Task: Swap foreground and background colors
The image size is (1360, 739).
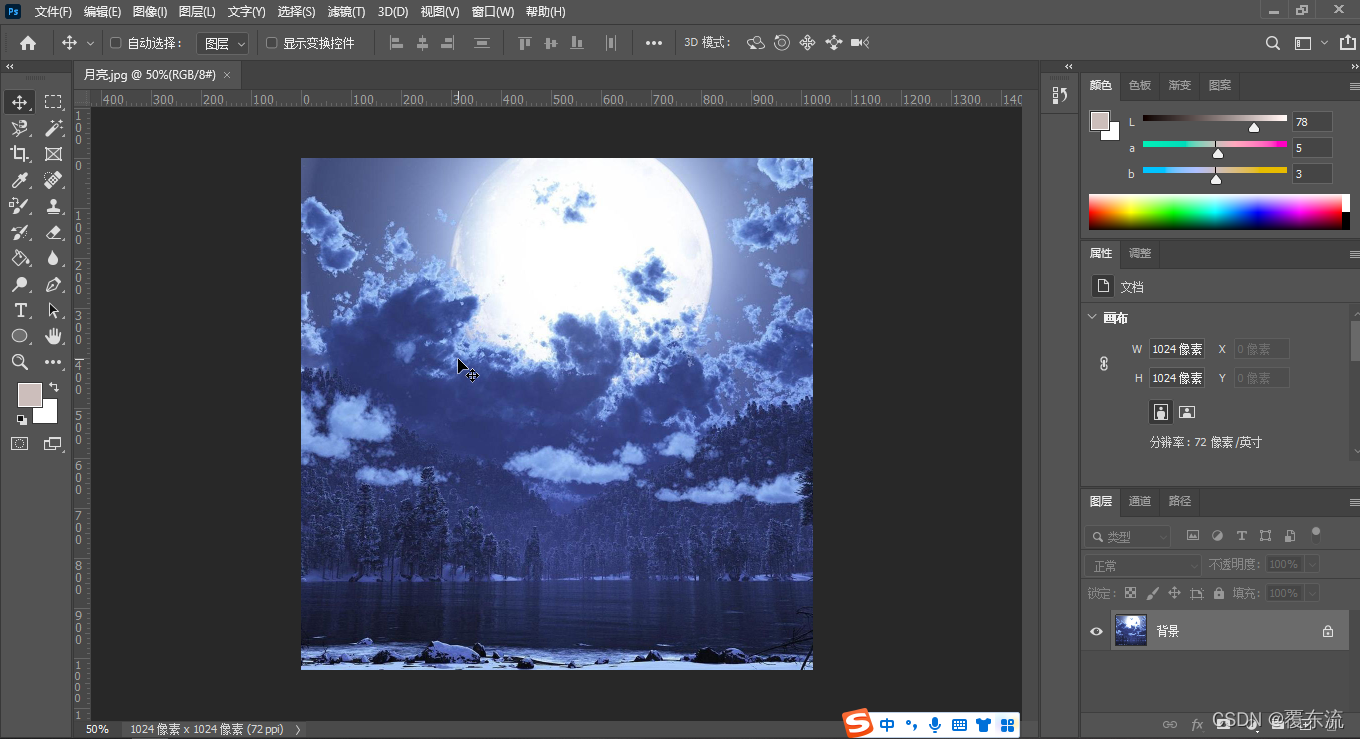Action: click(x=54, y=387)
